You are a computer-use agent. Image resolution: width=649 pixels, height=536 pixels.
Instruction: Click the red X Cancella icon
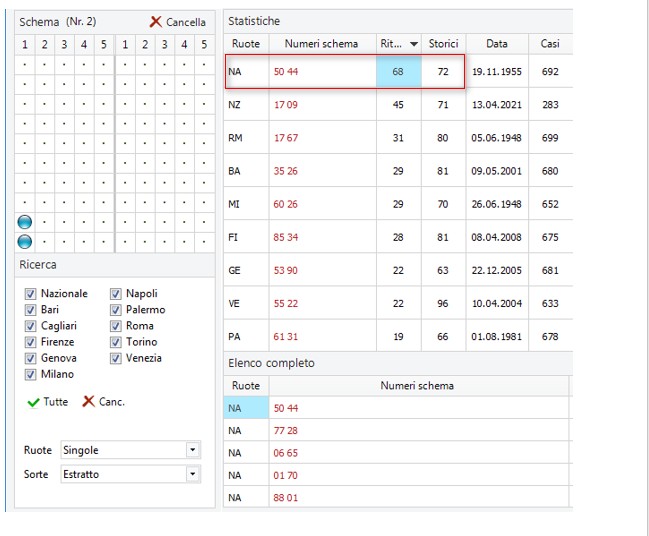[x=156, y=22]
